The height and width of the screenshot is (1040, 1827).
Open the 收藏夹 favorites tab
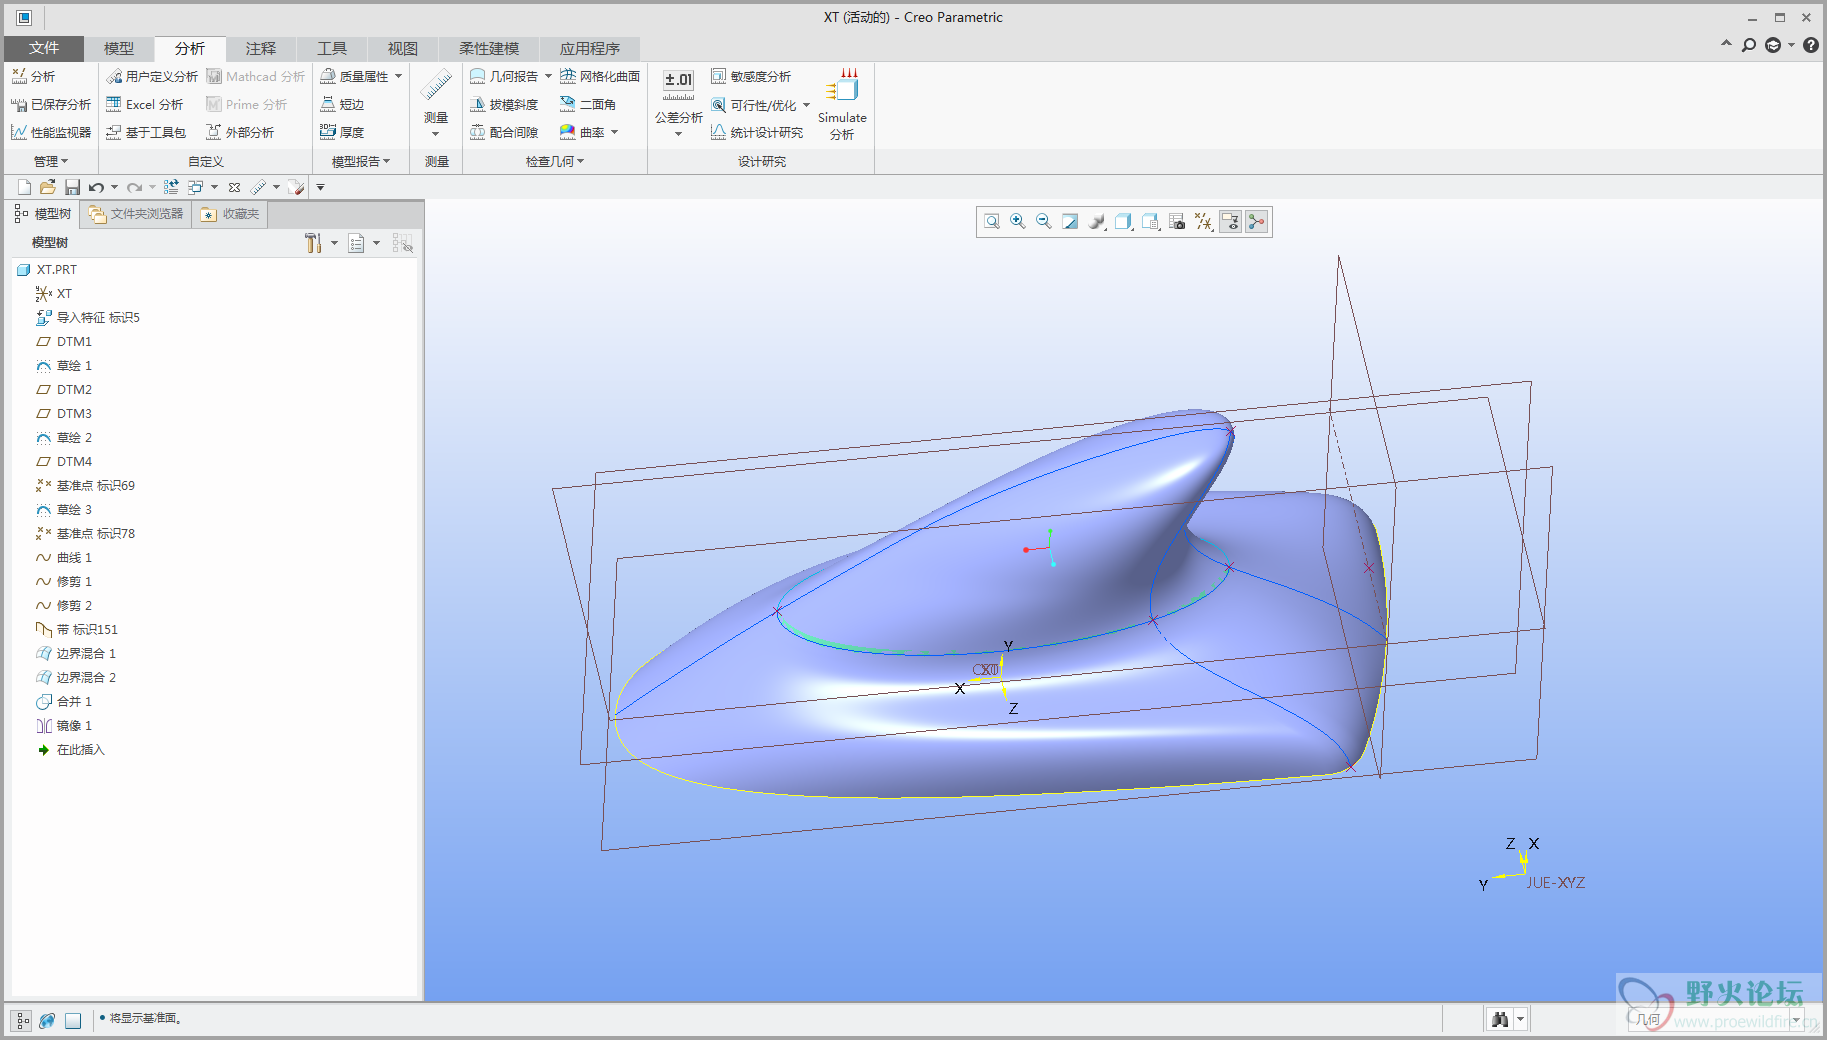[230, 214]
